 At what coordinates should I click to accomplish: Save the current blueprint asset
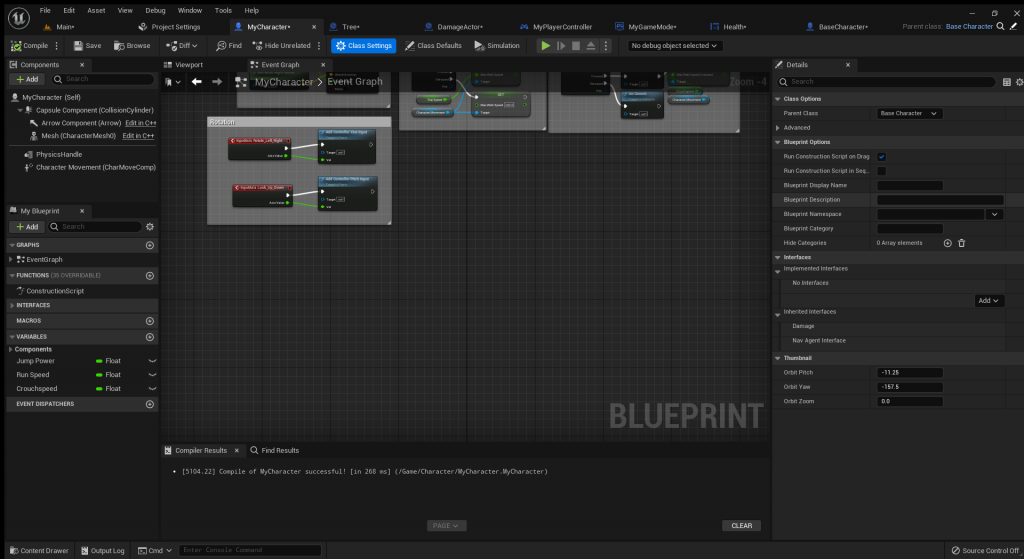[x=88, y=46]
